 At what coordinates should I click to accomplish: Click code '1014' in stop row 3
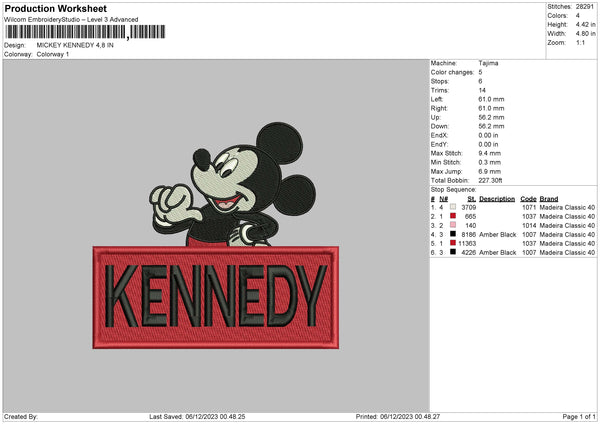click(529, 225)
